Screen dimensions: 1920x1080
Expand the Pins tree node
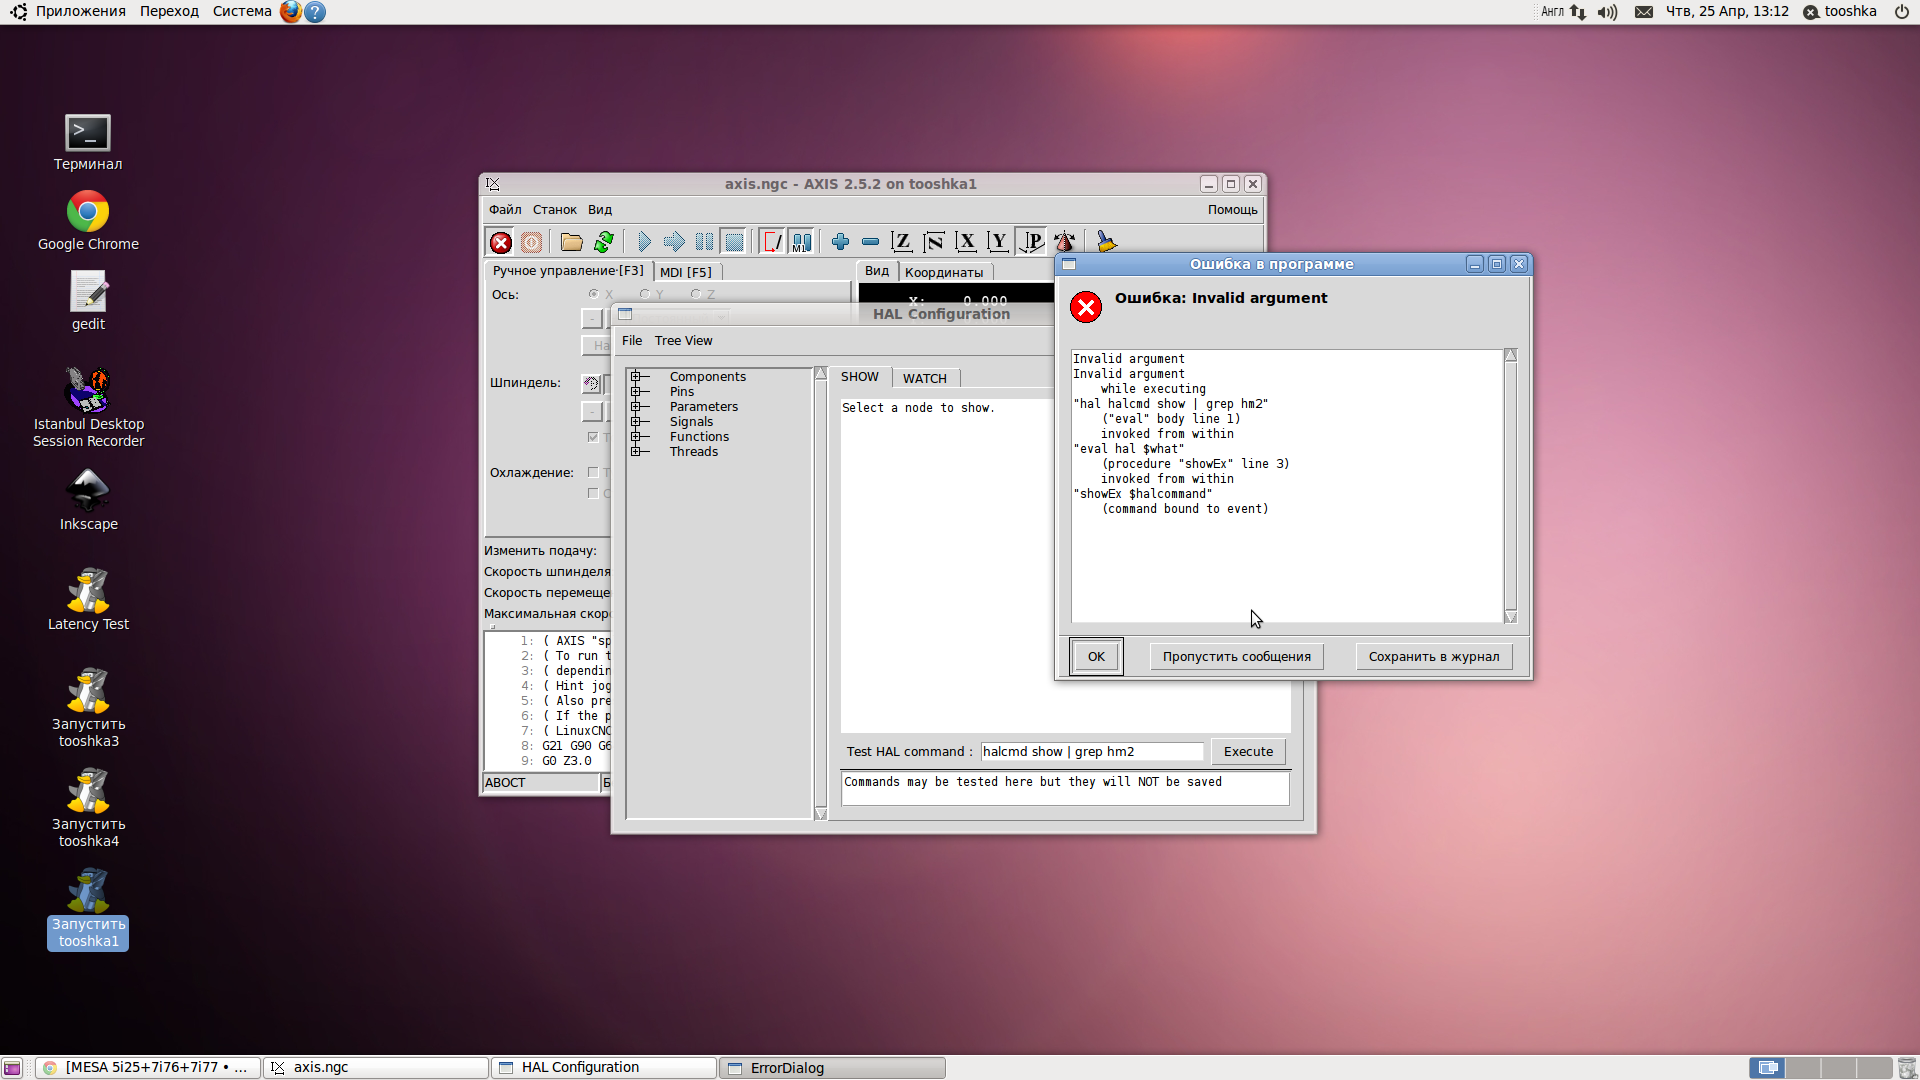636,392
